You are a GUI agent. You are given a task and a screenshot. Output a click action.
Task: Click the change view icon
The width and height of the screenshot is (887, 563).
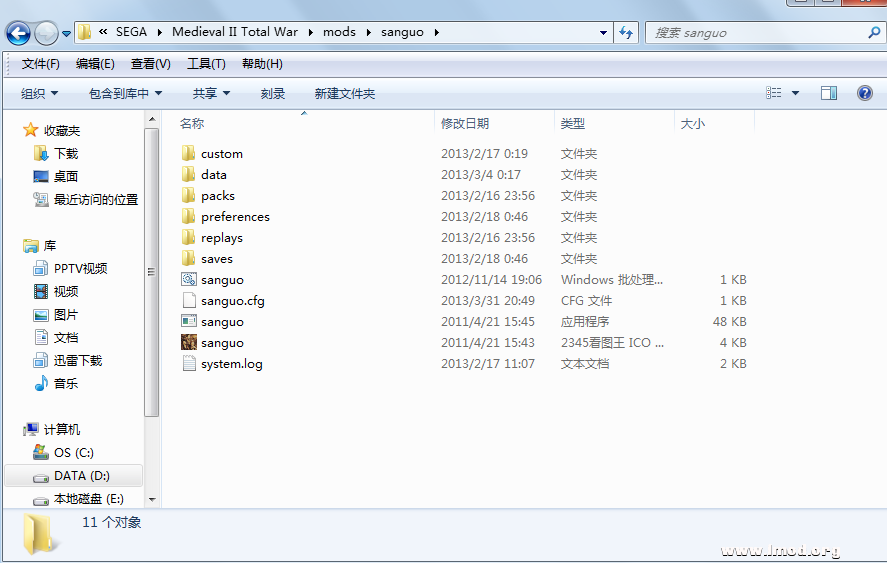click(773, 93)
